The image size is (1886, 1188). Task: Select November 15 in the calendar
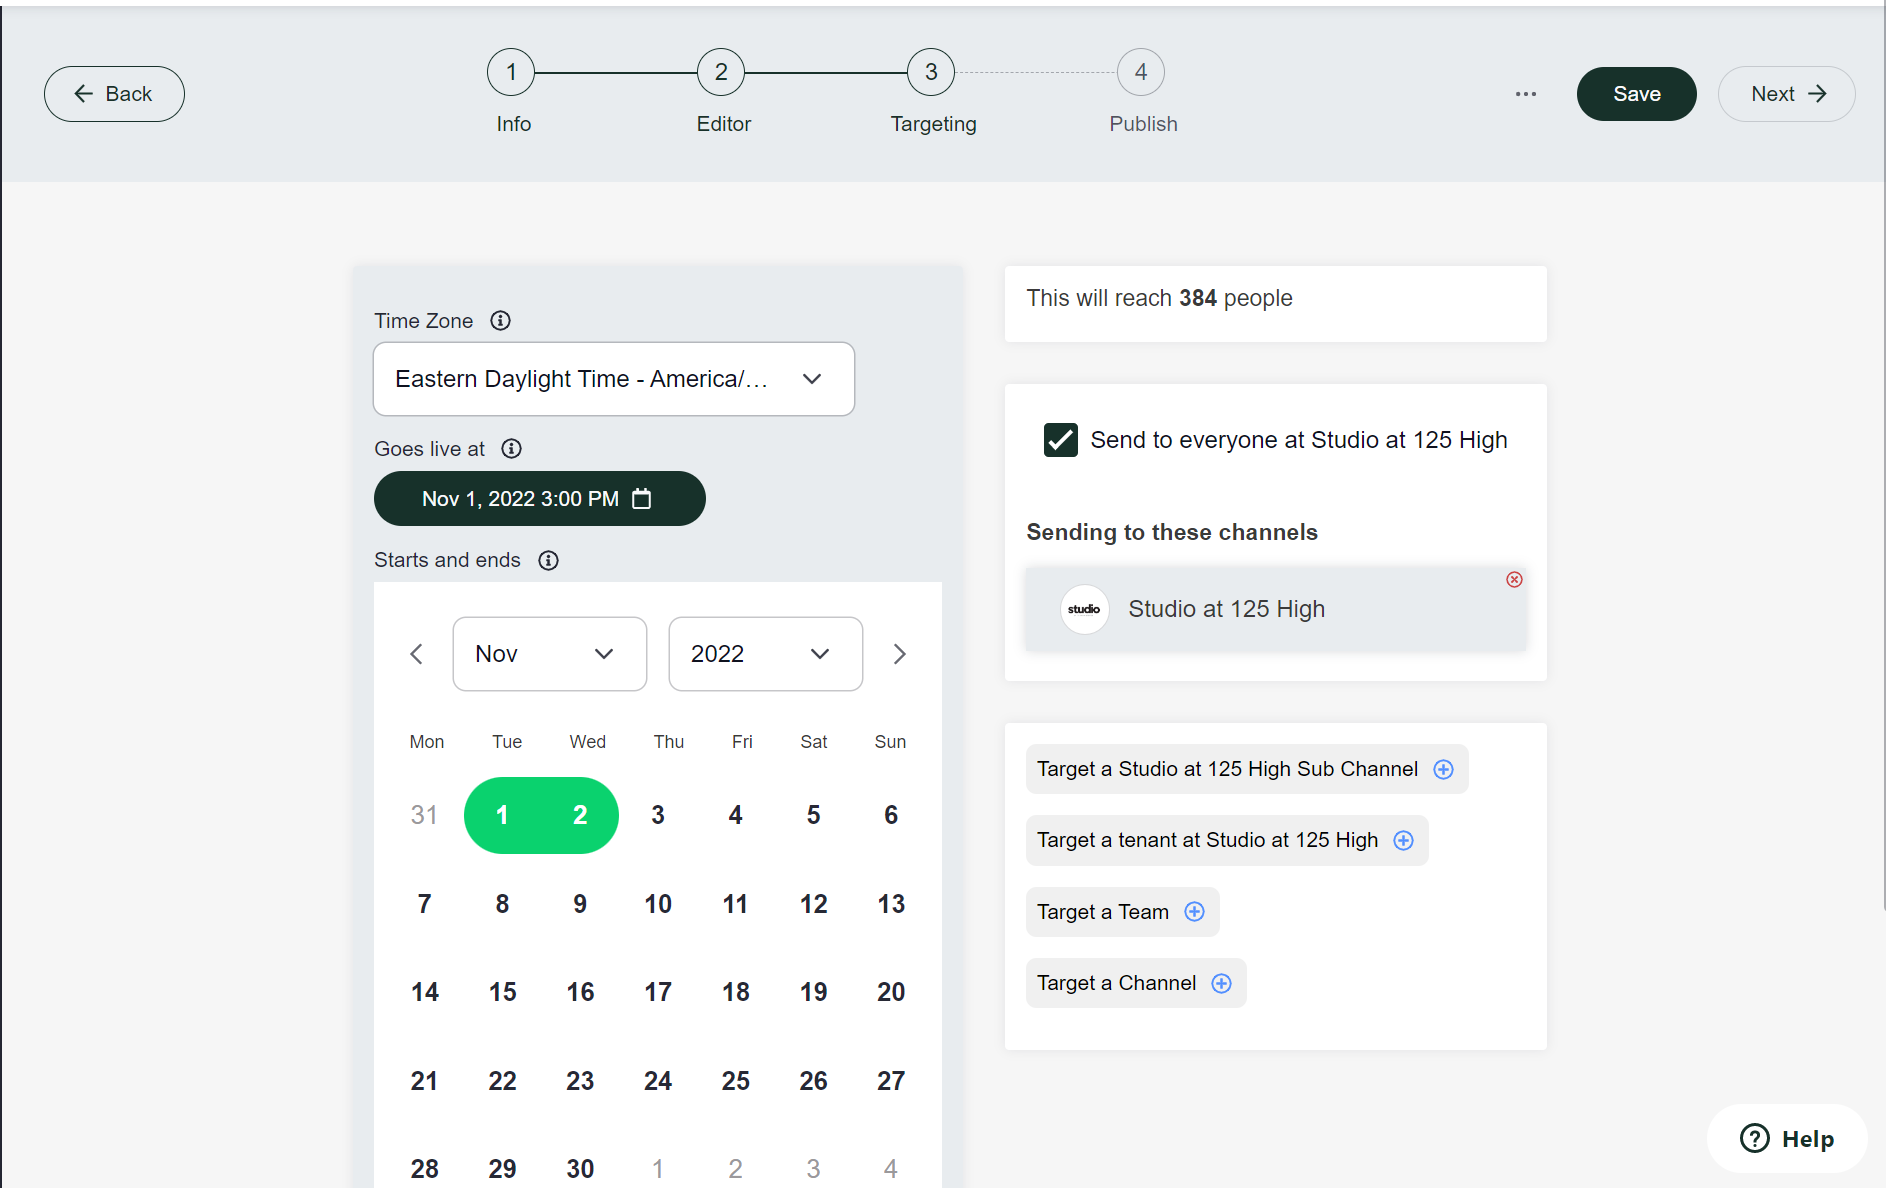click(x=502, y=992)
